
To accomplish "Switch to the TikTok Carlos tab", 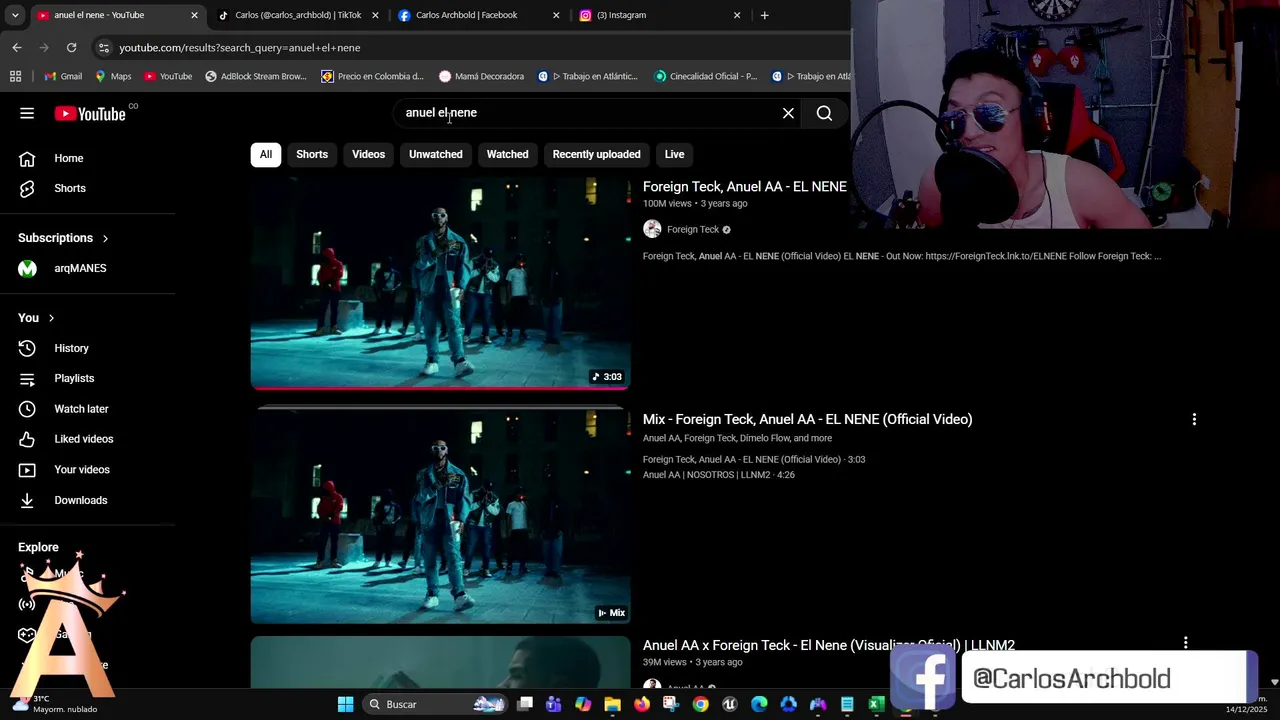I will click(298, 15).
